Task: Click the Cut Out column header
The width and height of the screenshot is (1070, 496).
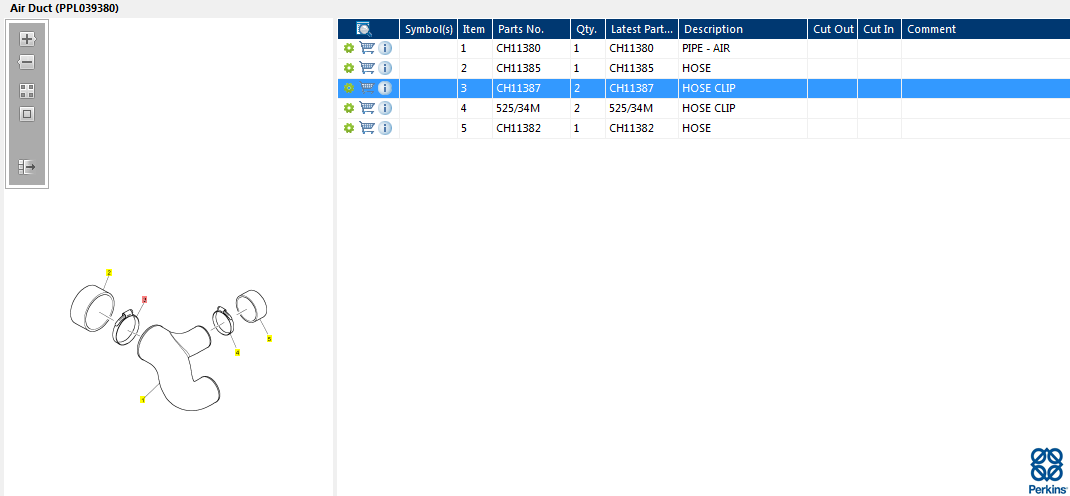Action: click(833, 29)
